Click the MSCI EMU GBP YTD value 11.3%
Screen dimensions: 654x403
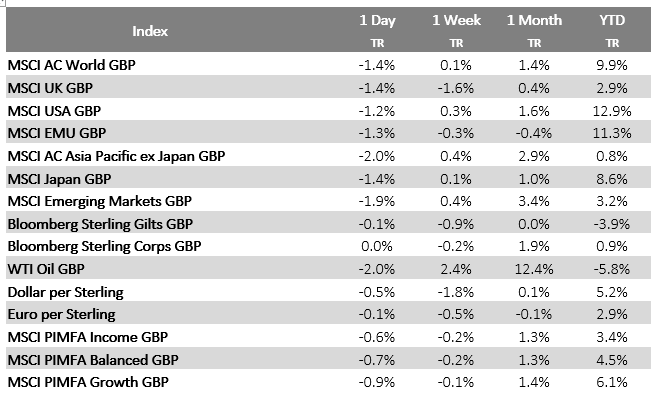tap(612, 133)
